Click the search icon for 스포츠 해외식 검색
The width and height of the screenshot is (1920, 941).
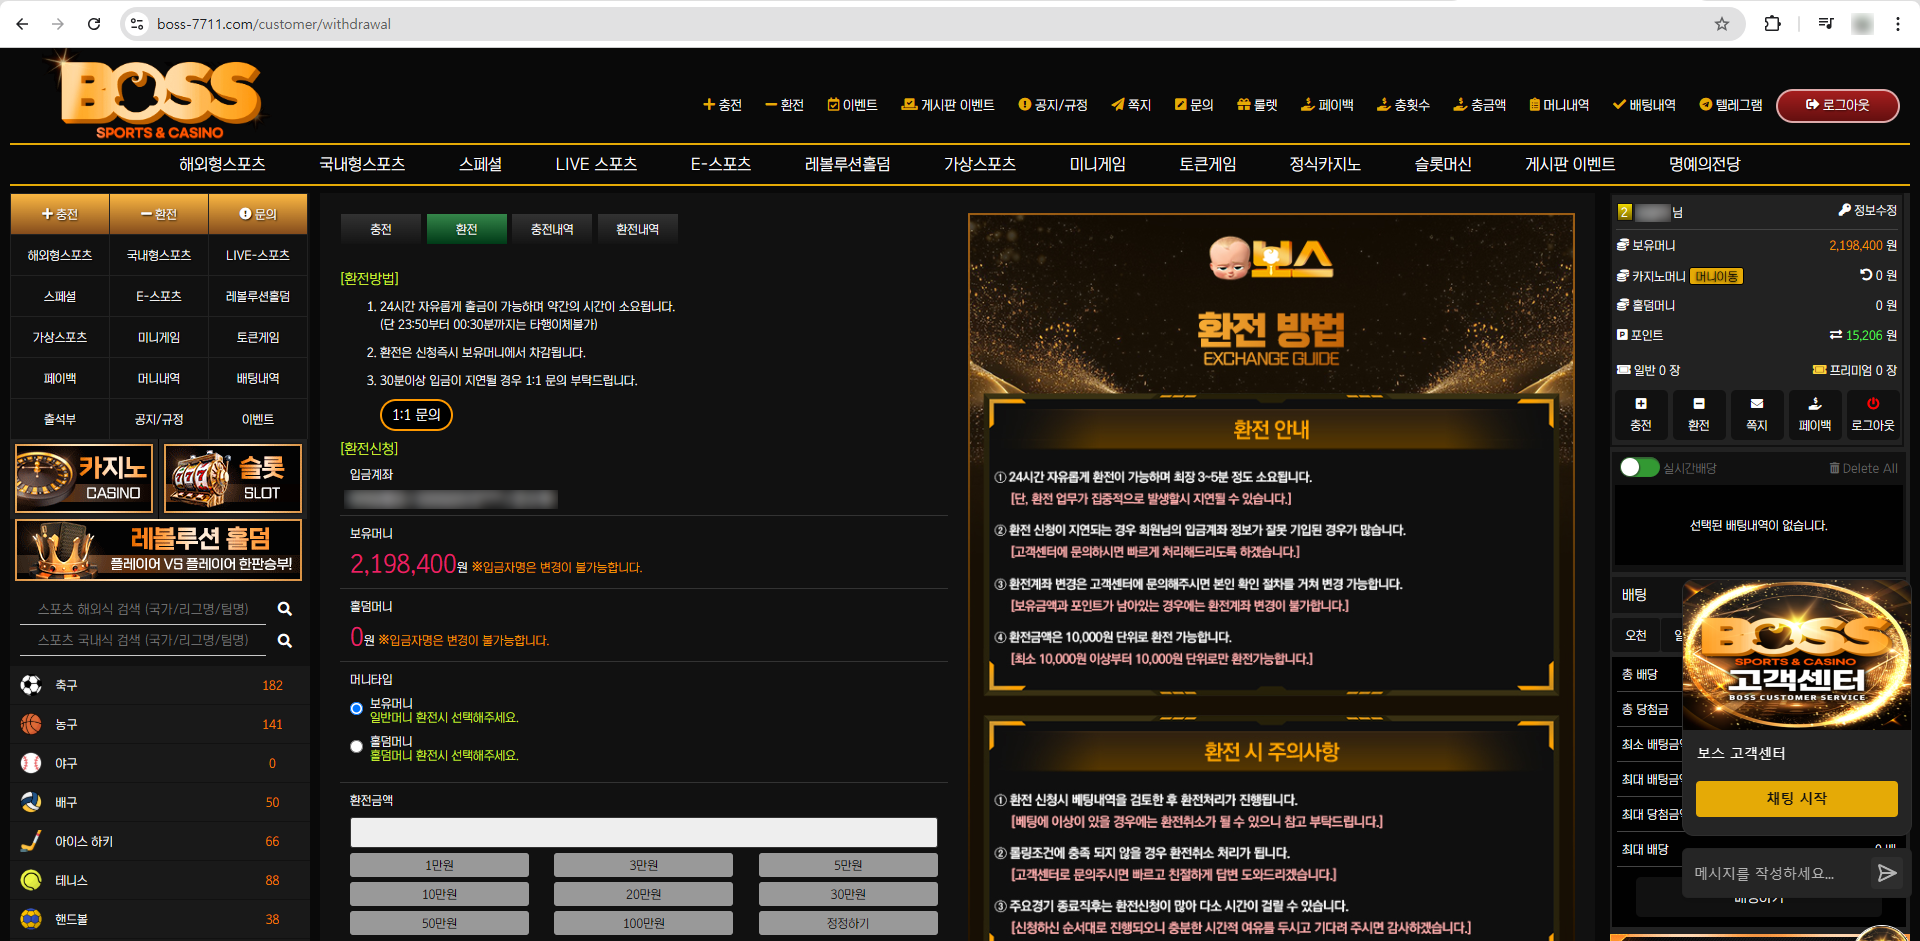coord(285,609)
